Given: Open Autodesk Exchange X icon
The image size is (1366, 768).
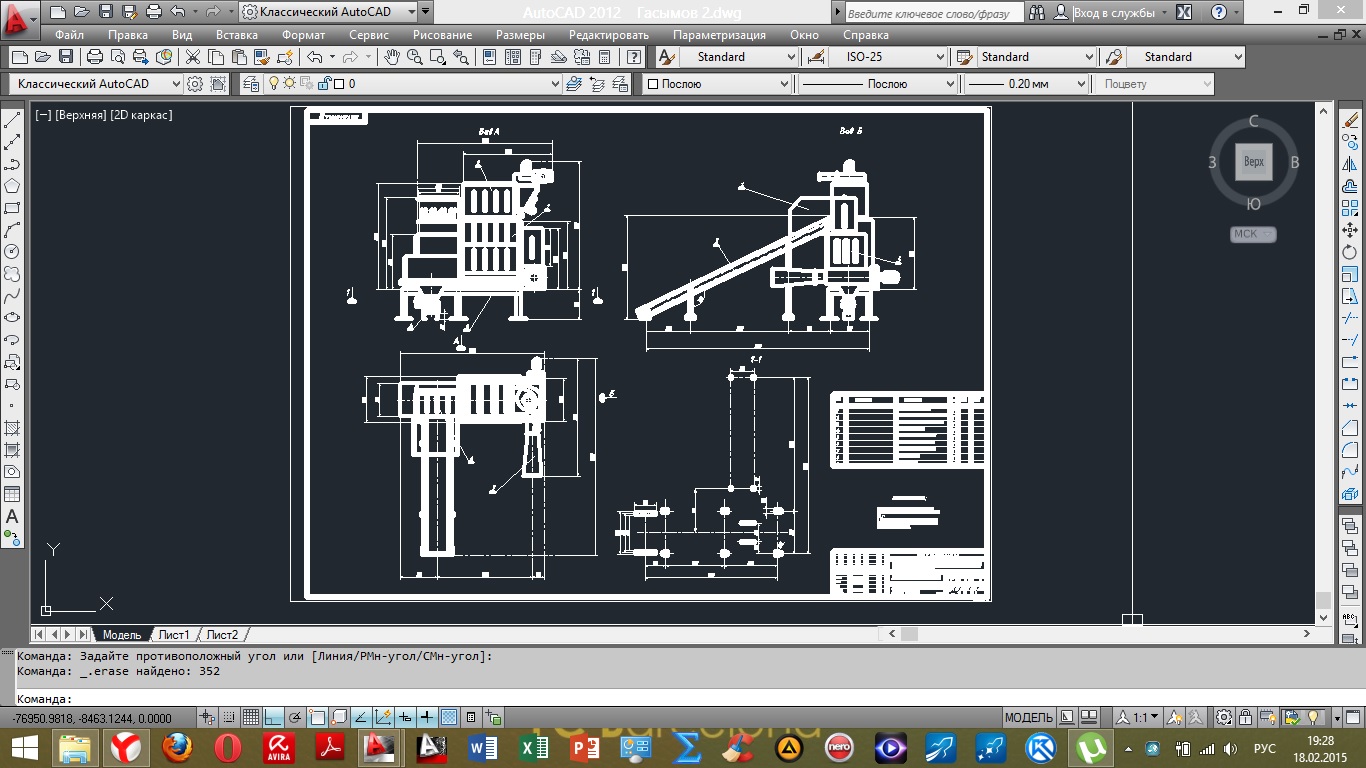Looking at the screenshot, I should [x=1184, y=13].
